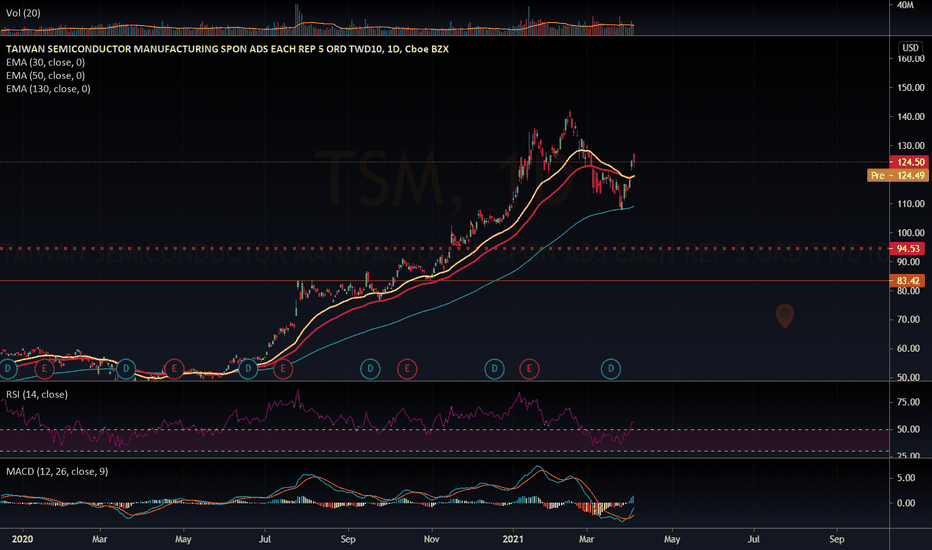
Task: Click the May label following 2021 Mar
Action: 672,539
